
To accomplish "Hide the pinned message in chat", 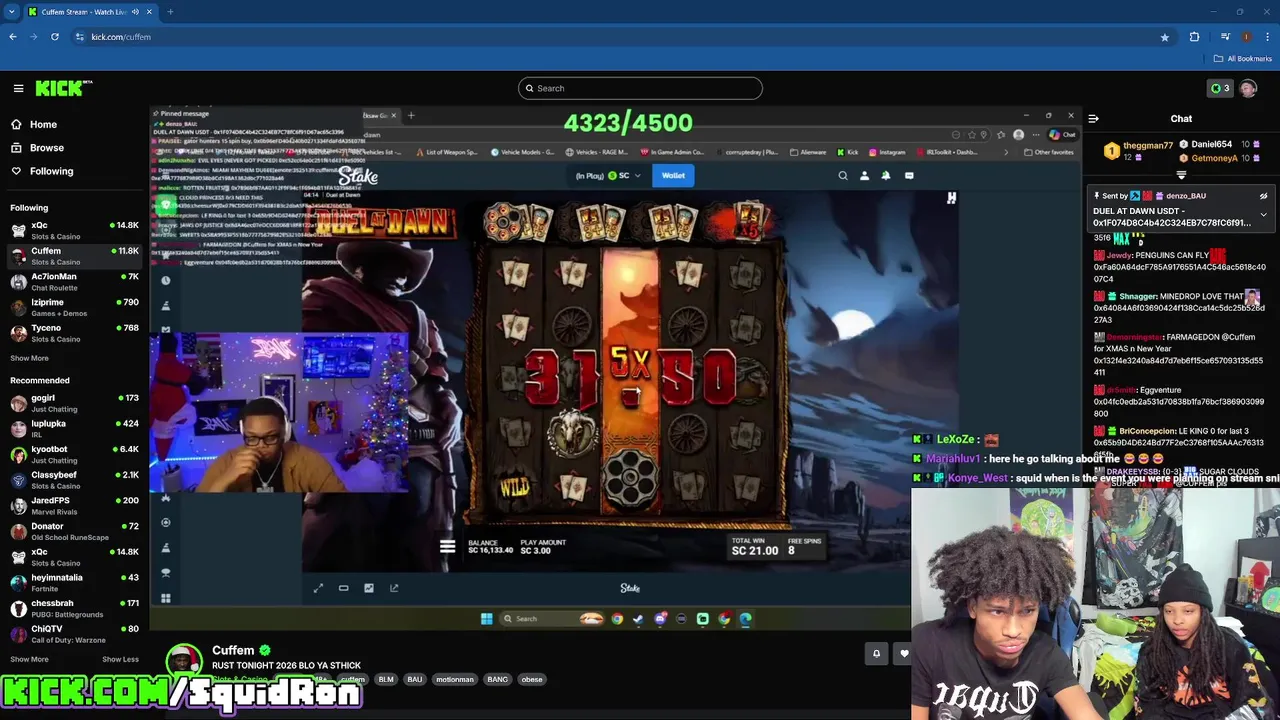I will (x=1263, y=196).
